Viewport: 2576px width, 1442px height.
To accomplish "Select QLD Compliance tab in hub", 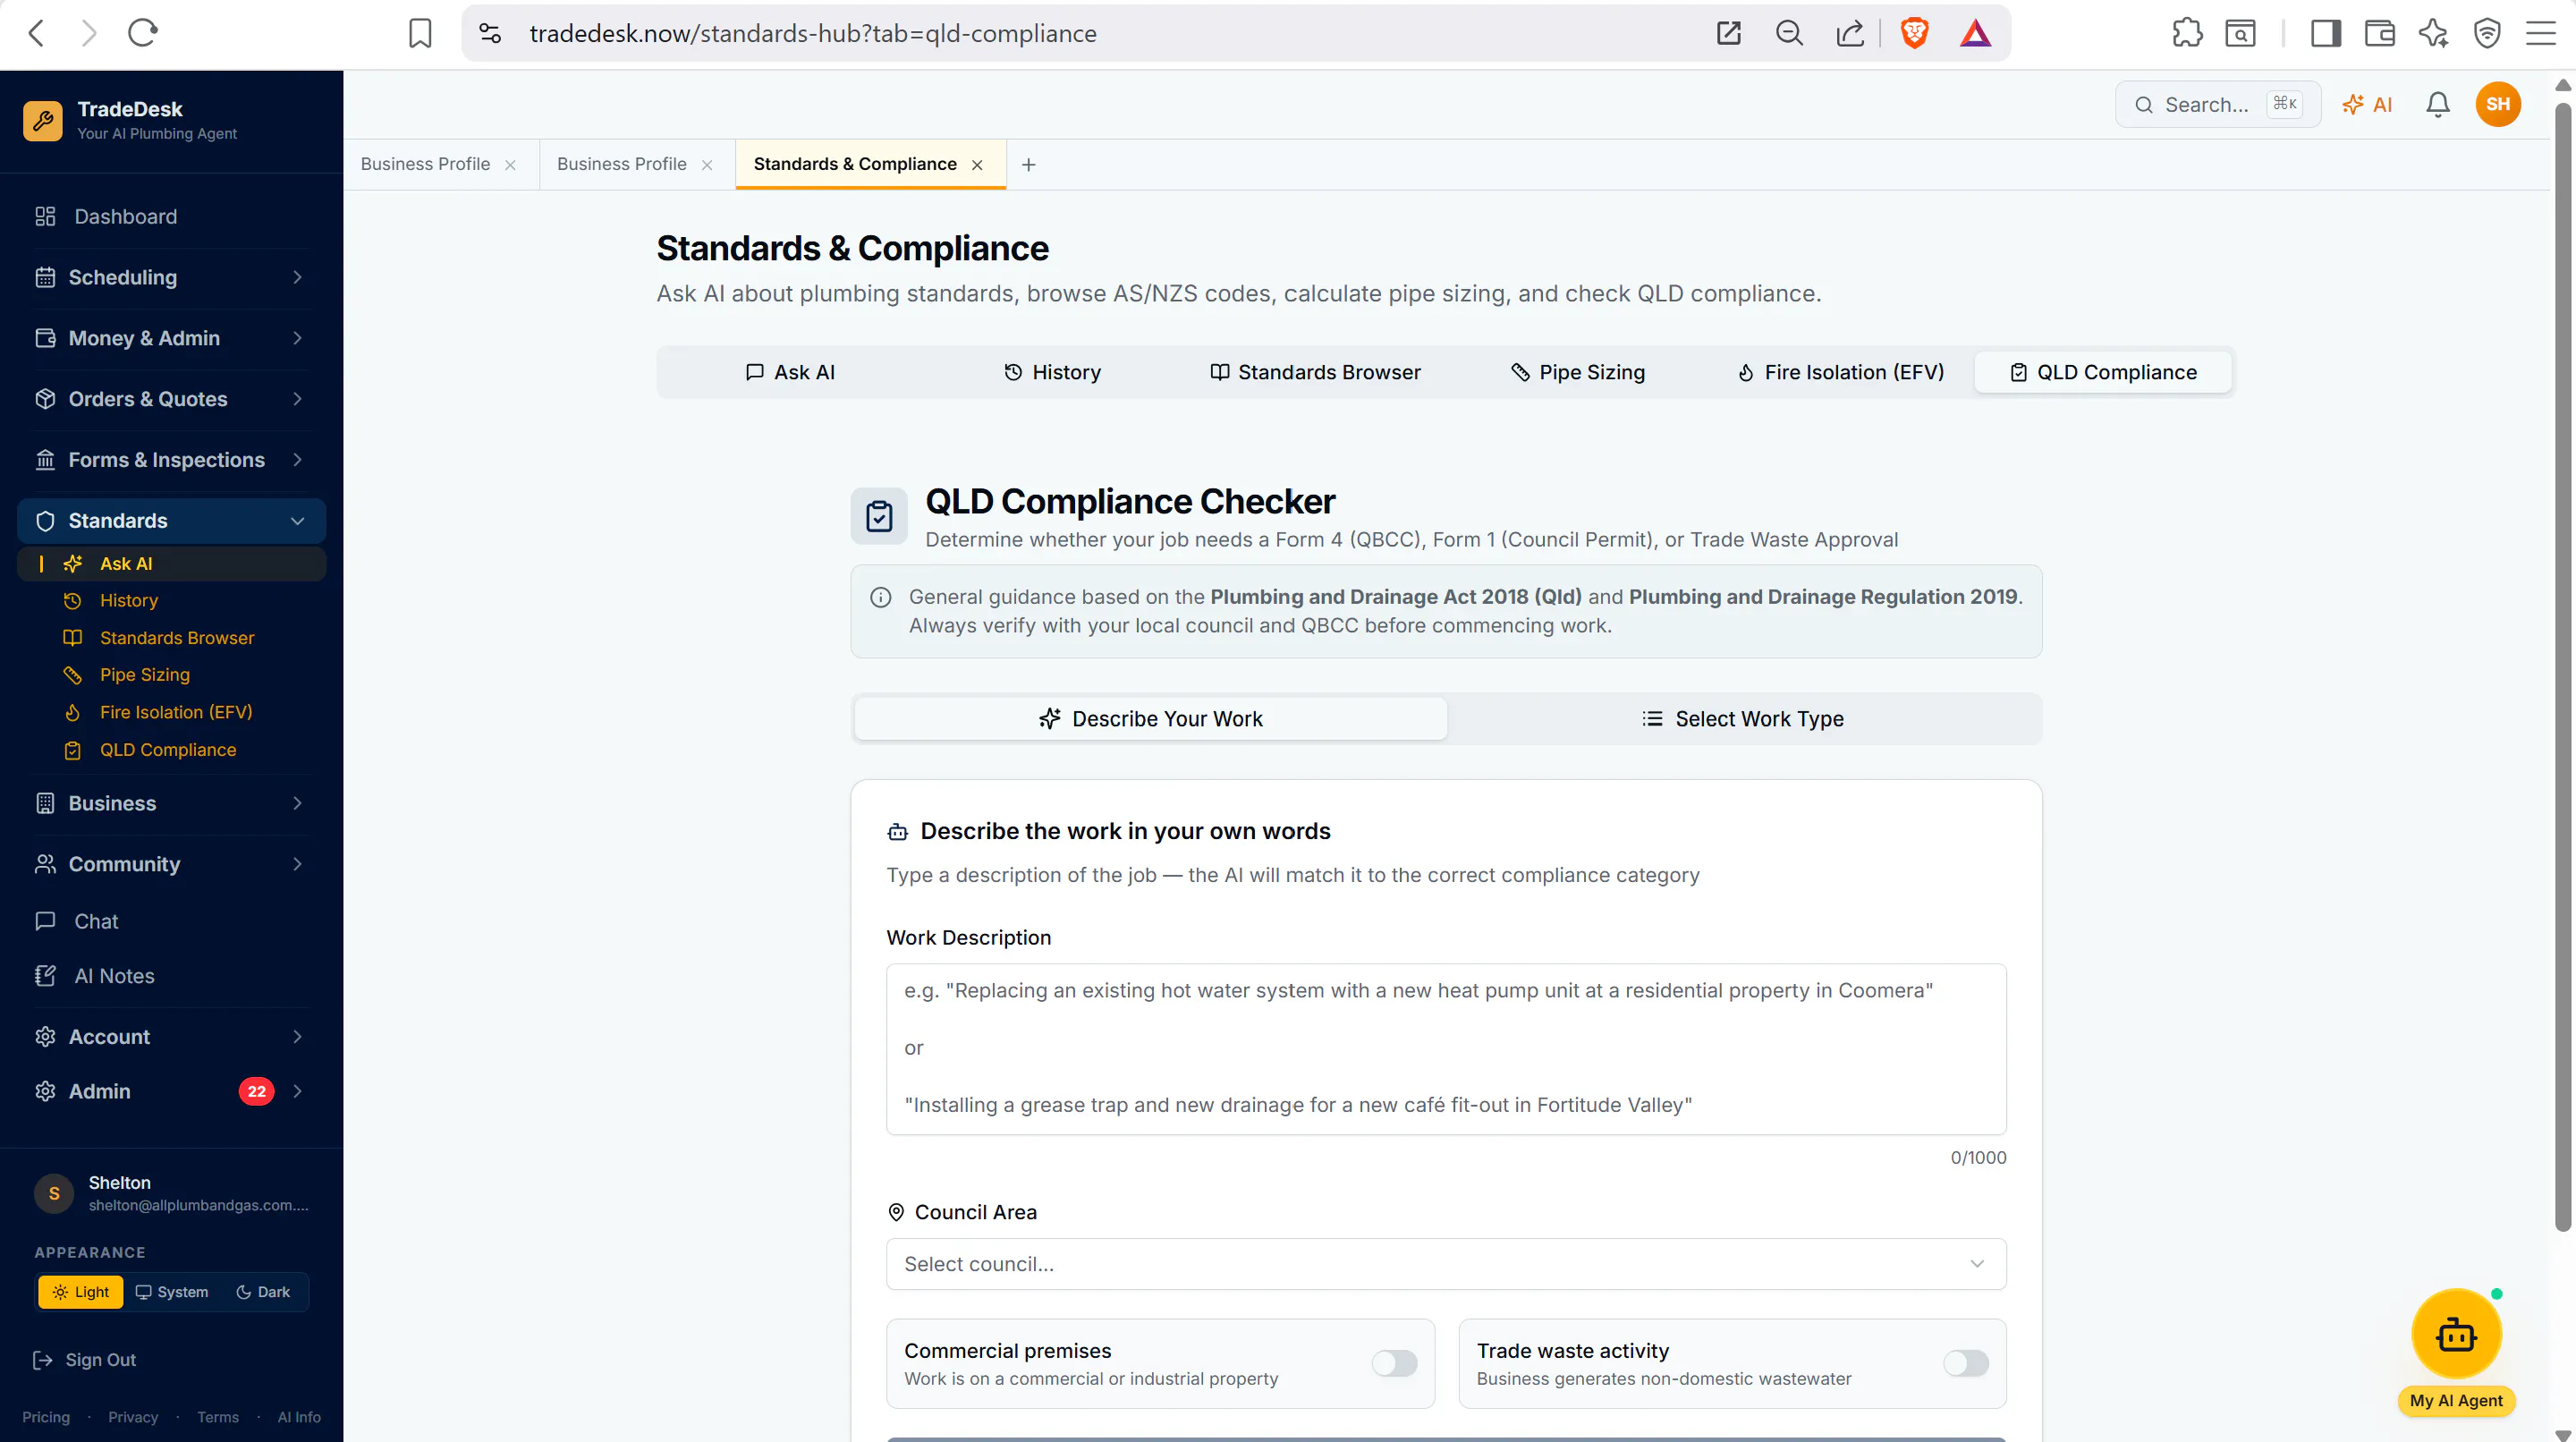I will 2102,372.
